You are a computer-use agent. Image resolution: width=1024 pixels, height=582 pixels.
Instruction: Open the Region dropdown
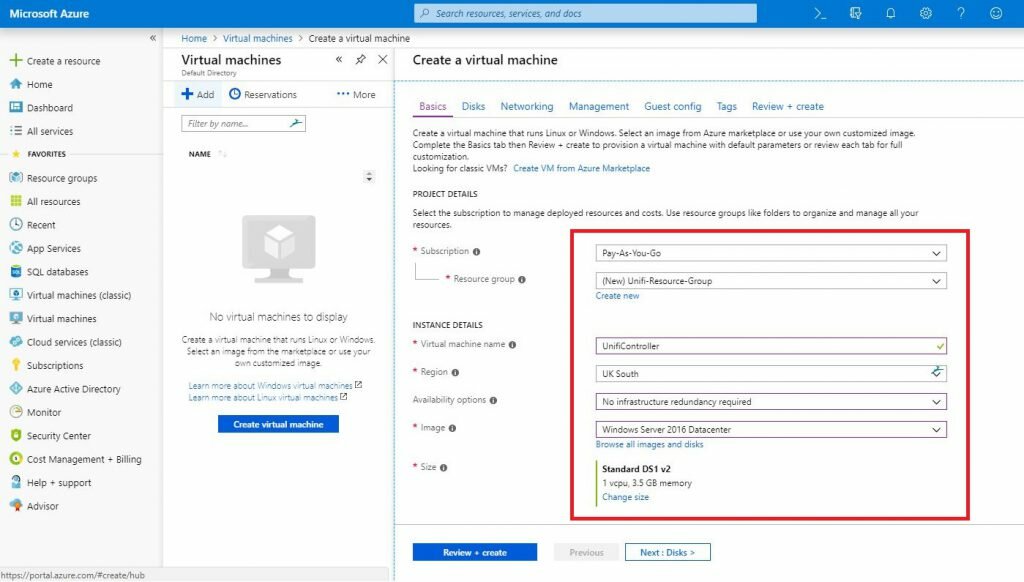coord(771,374)
